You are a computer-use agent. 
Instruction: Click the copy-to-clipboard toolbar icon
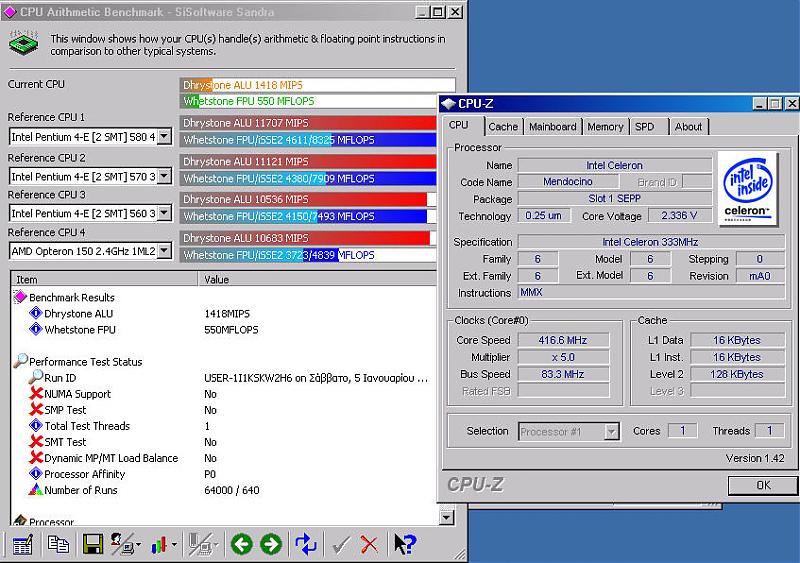click(58, 544)
